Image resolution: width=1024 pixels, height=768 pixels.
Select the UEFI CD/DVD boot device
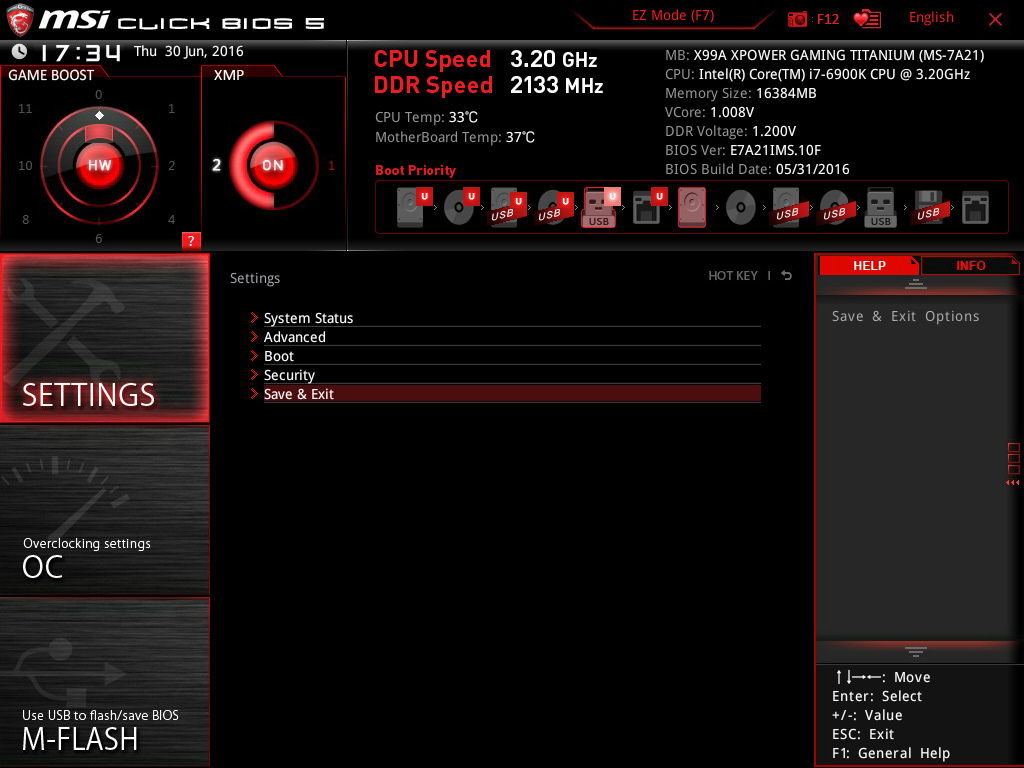461,207
